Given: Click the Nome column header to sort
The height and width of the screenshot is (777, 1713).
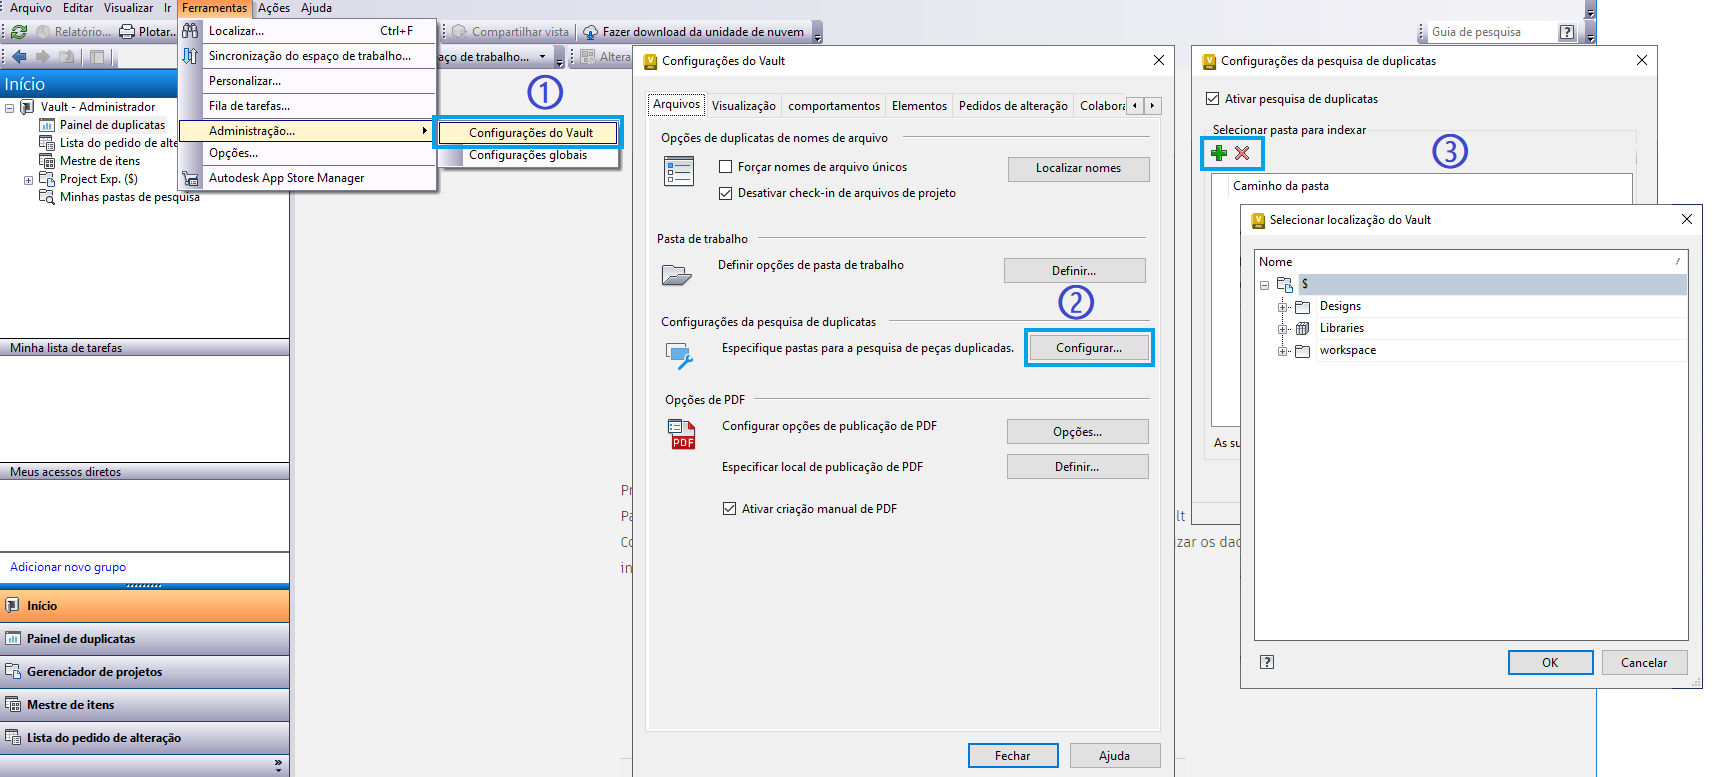Looking at the screenshot, I should tap(1471, 262).
